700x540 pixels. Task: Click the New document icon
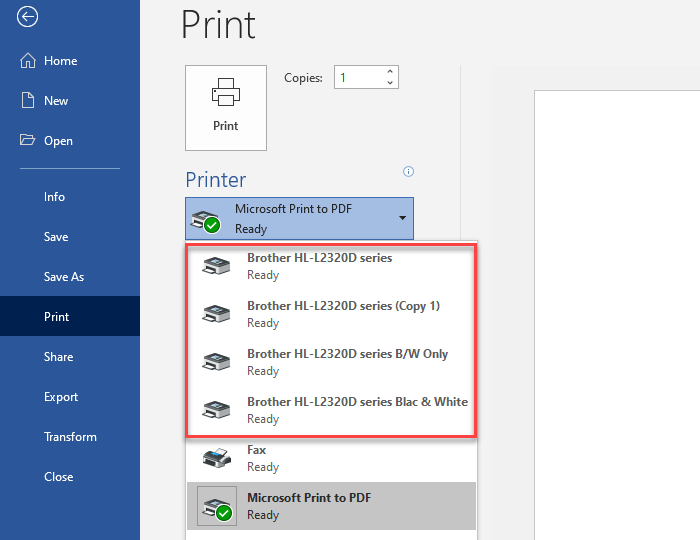(28, 100)
